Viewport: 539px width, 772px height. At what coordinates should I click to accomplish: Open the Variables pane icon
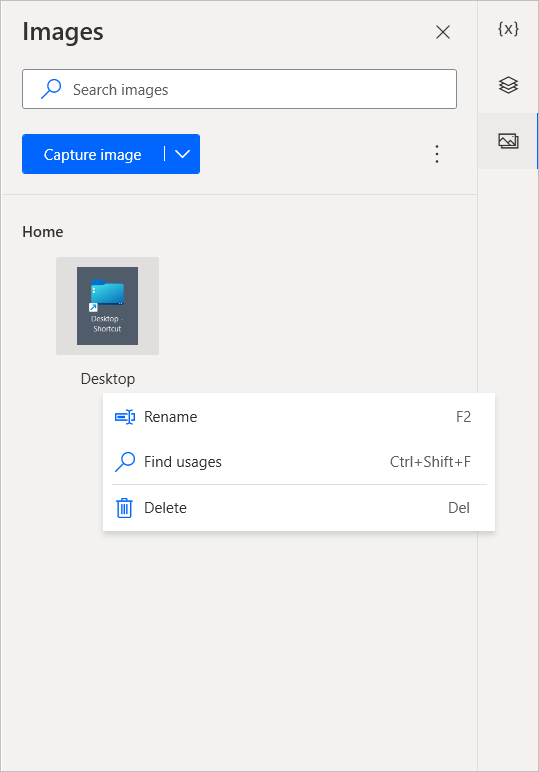click(x=508, y=29)
